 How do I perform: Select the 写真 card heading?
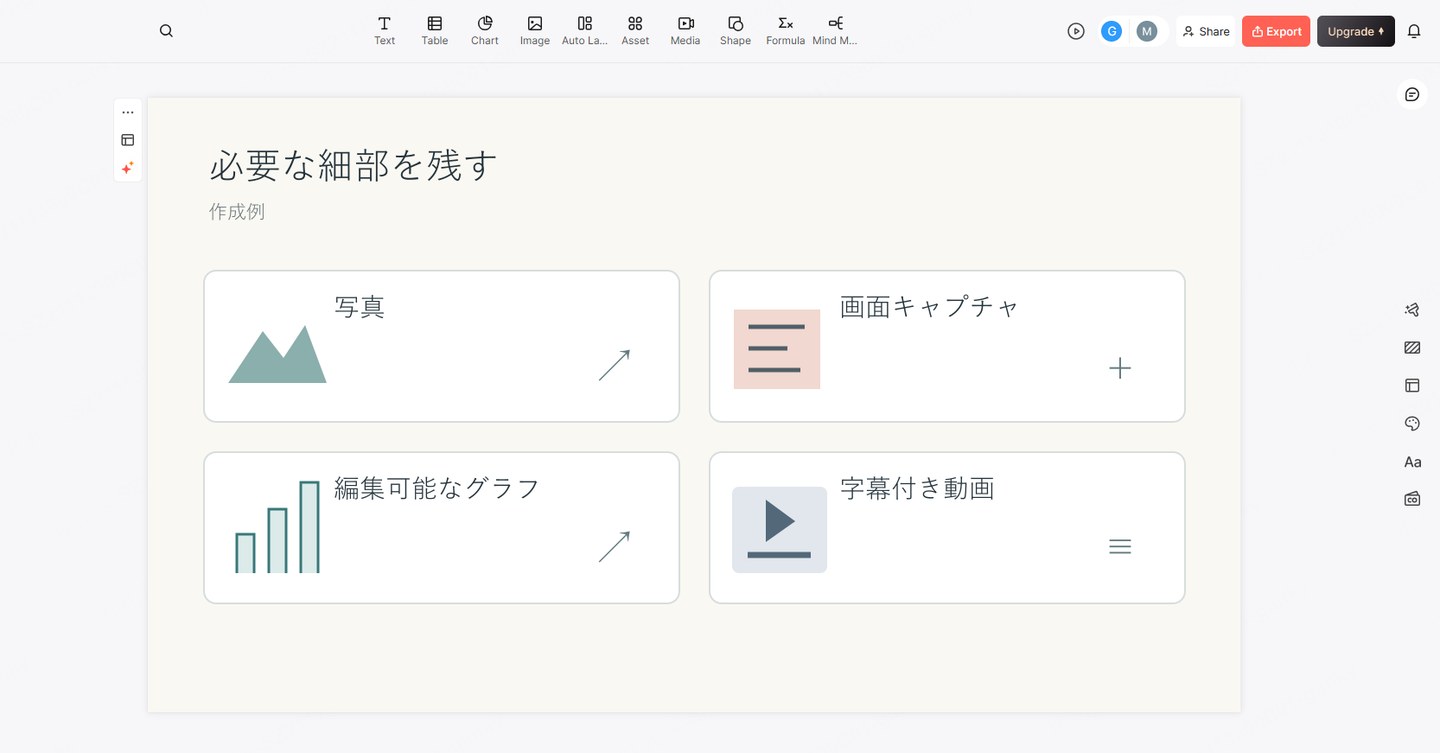[360, 307]
